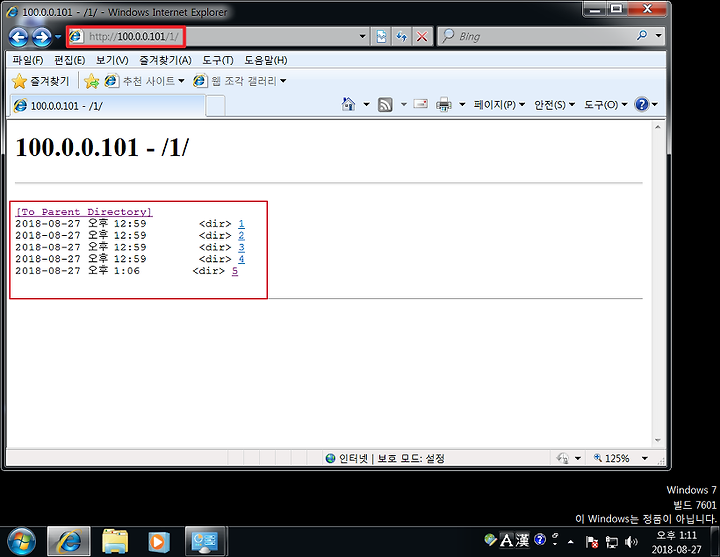Expand the address bar history dropdown

click(x=362, y=36)
